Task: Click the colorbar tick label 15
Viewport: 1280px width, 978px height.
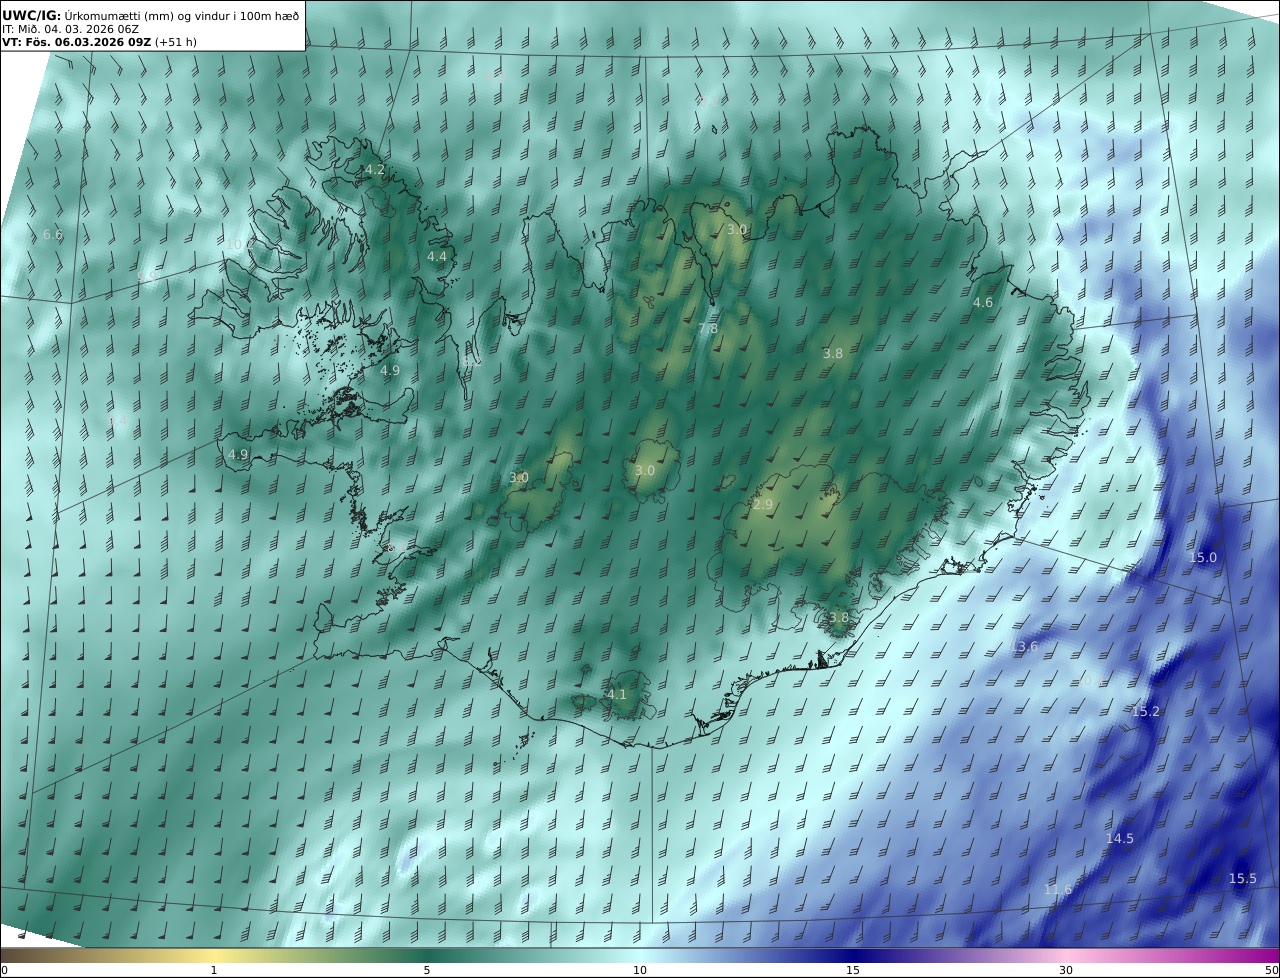Action: (x=853, y=970)
